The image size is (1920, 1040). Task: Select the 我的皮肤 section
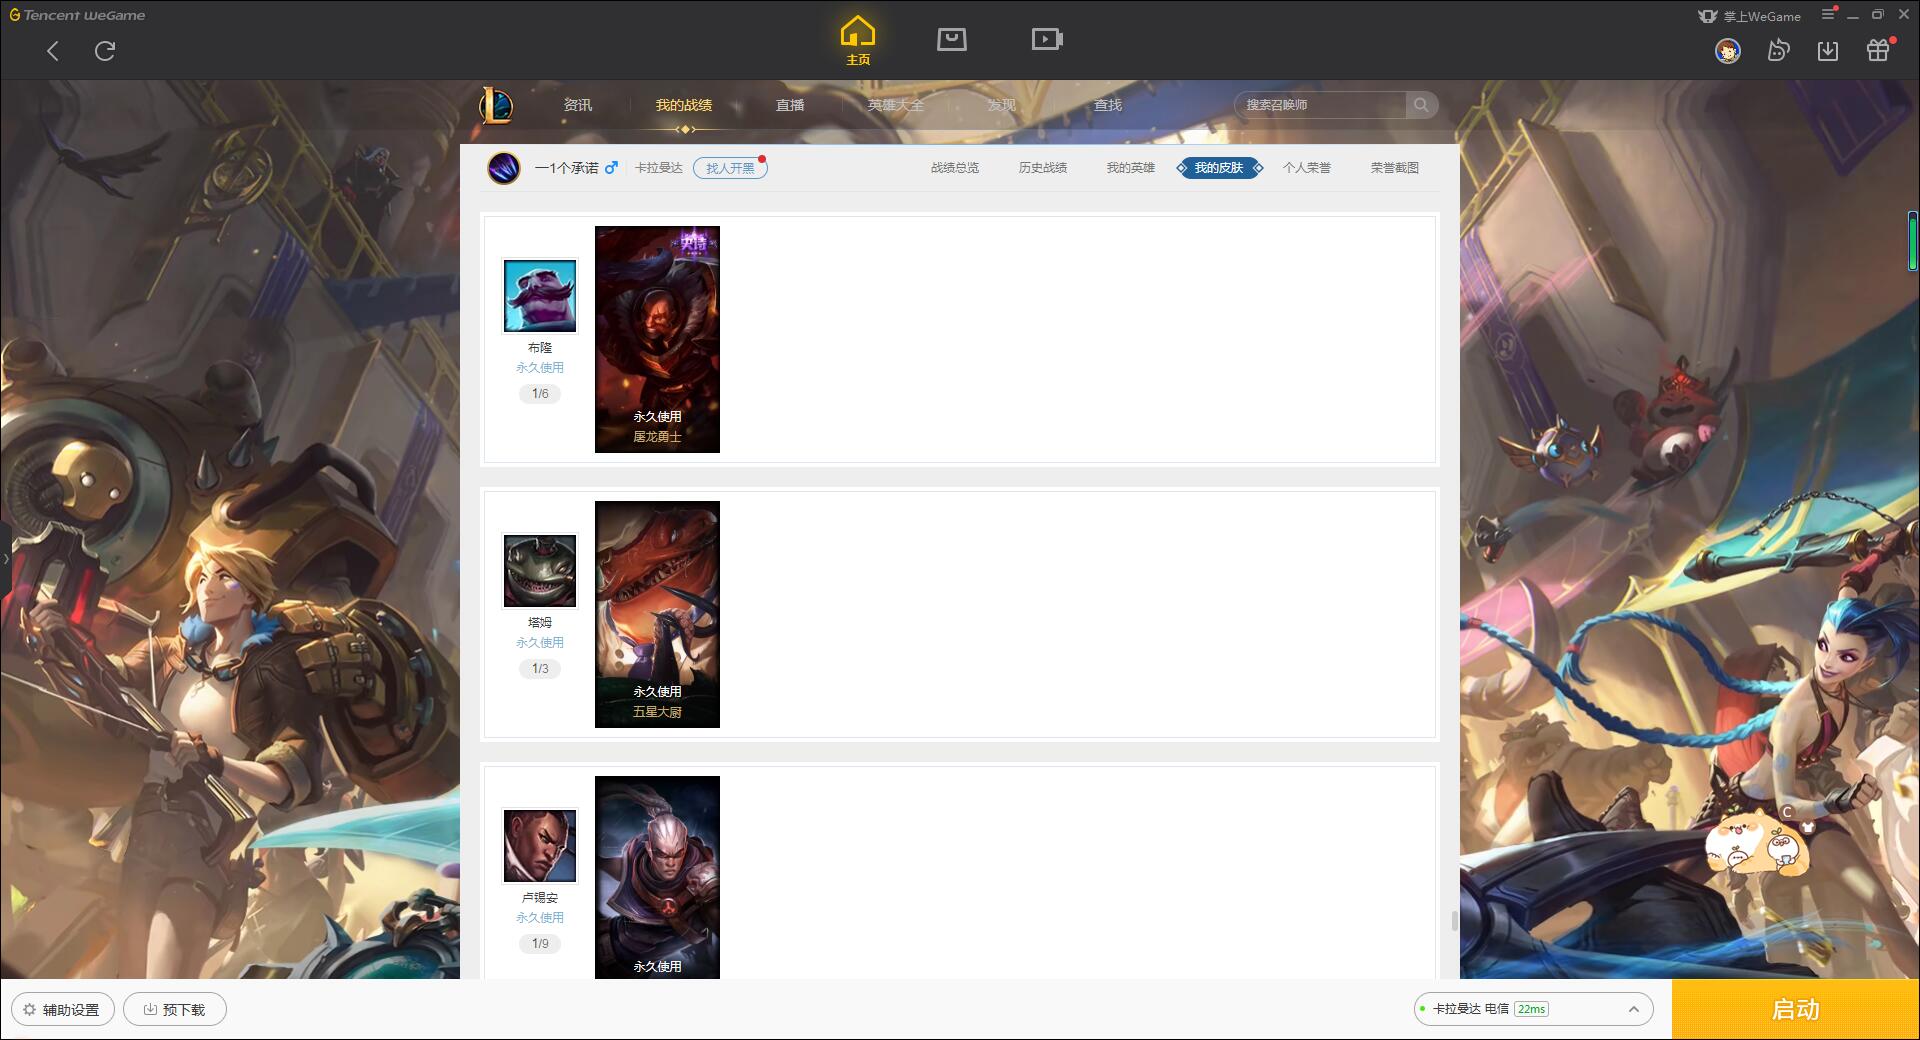[1219, 168]
